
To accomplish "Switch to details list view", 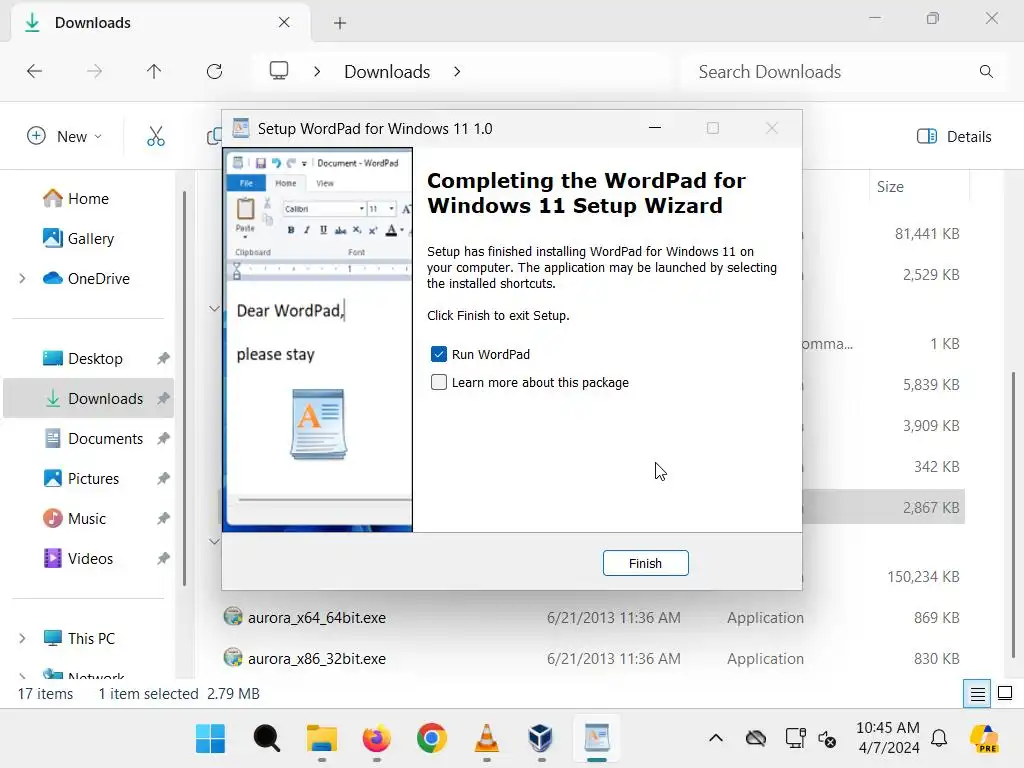I will click(977, 694).
